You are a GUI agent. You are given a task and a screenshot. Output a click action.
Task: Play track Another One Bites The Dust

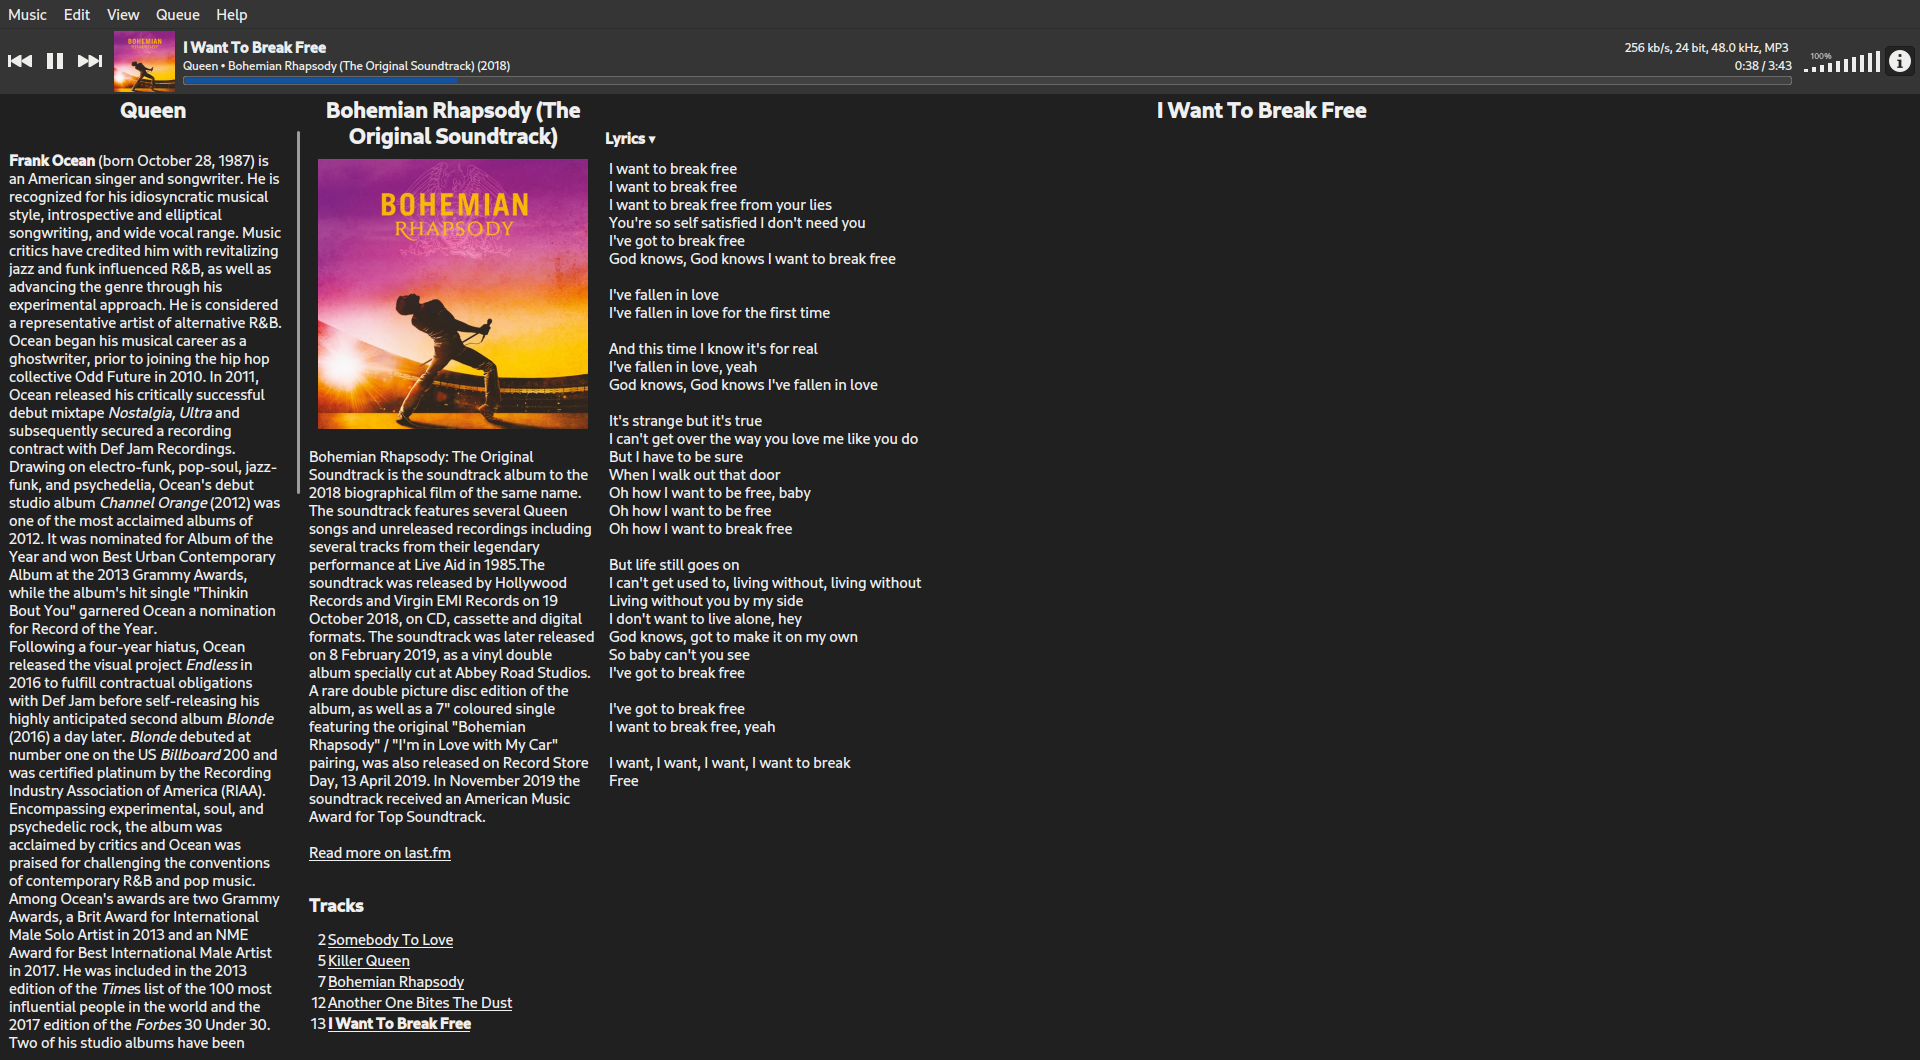coord(419,1003)
